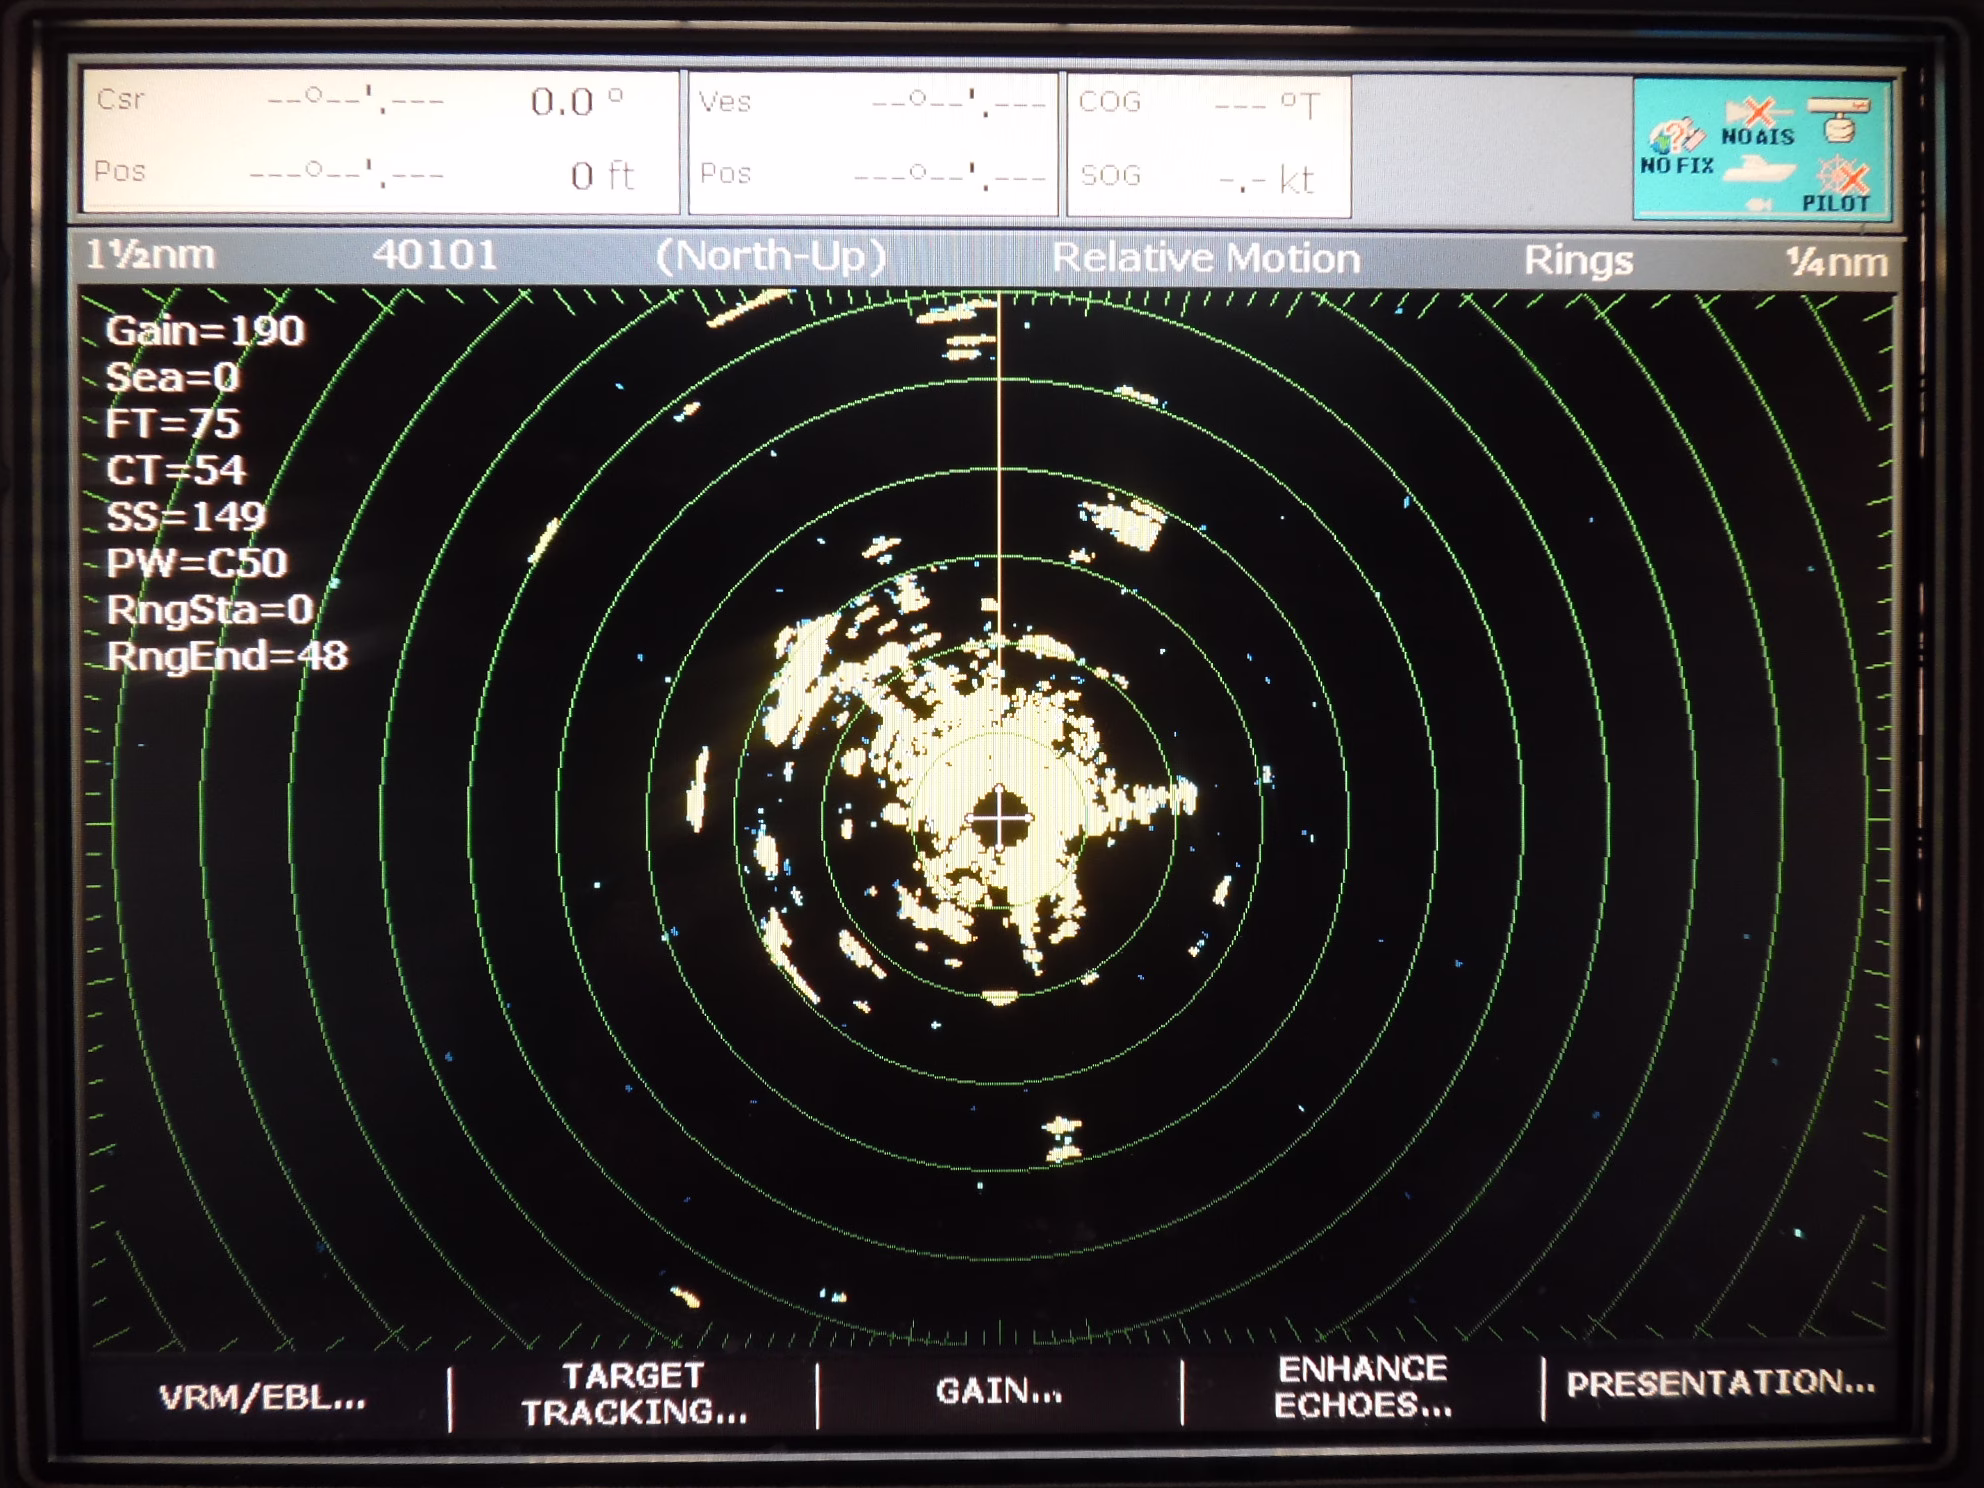Image resolution: width=1984 pixels, height=1488 pixels.
Task: Select the cursor range 0 ft value
Action: [602, 176]
